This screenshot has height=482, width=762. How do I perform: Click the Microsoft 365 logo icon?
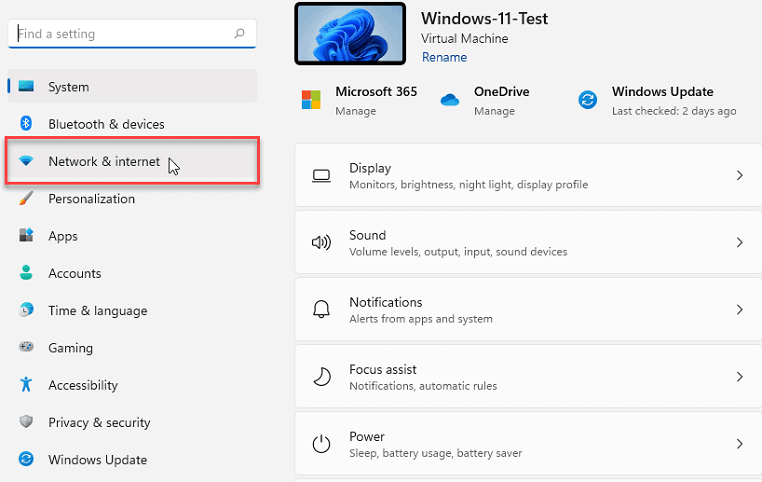click(311, 100)
